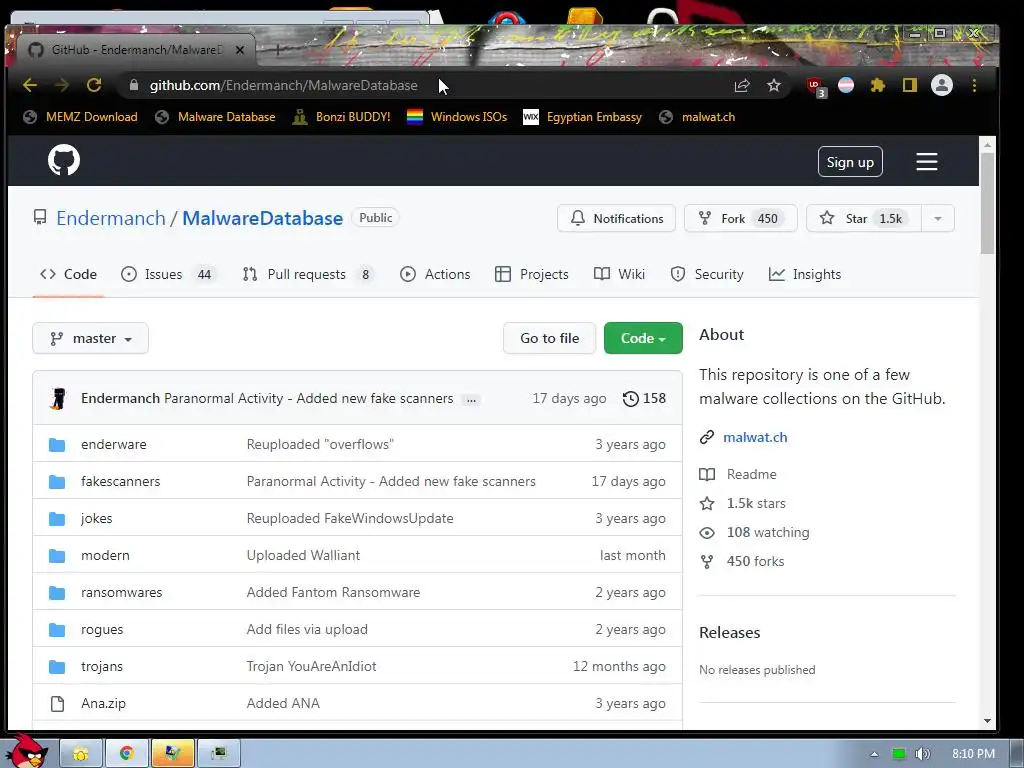Click the page vertical scrollbar thumb

pyautogui.click(x=987, y=204)
